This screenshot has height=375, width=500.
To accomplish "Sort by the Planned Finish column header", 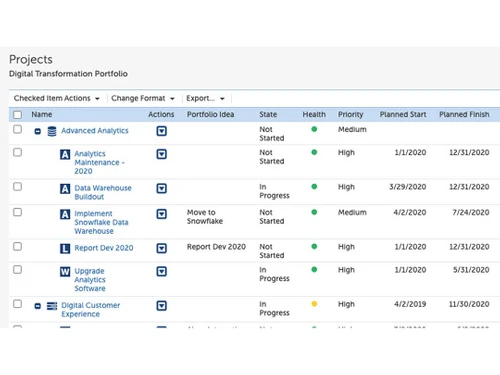I will coord(464,114).
